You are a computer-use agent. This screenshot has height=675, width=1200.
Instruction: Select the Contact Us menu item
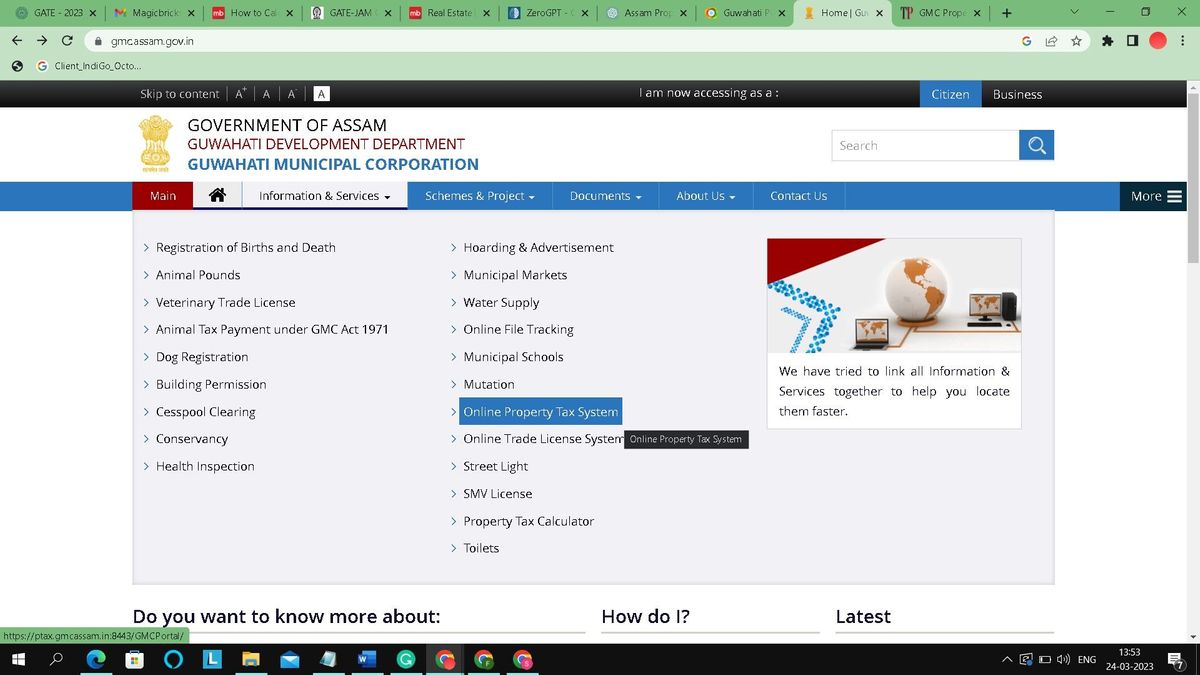click(798, 195)
